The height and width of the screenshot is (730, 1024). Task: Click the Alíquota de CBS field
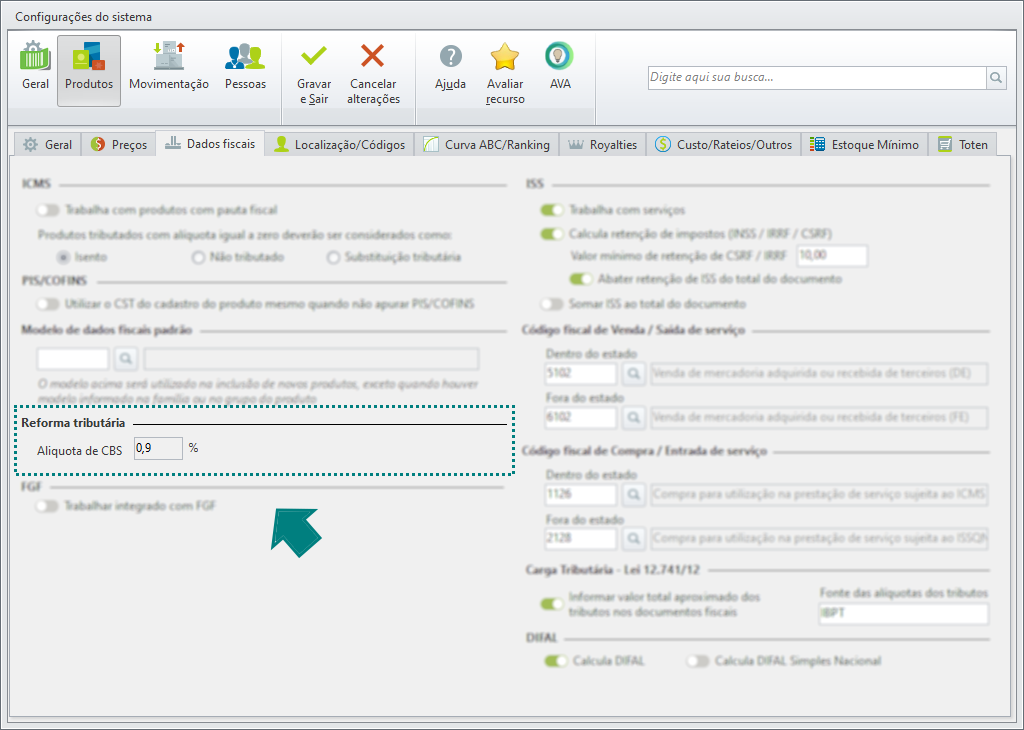[159, 449]
